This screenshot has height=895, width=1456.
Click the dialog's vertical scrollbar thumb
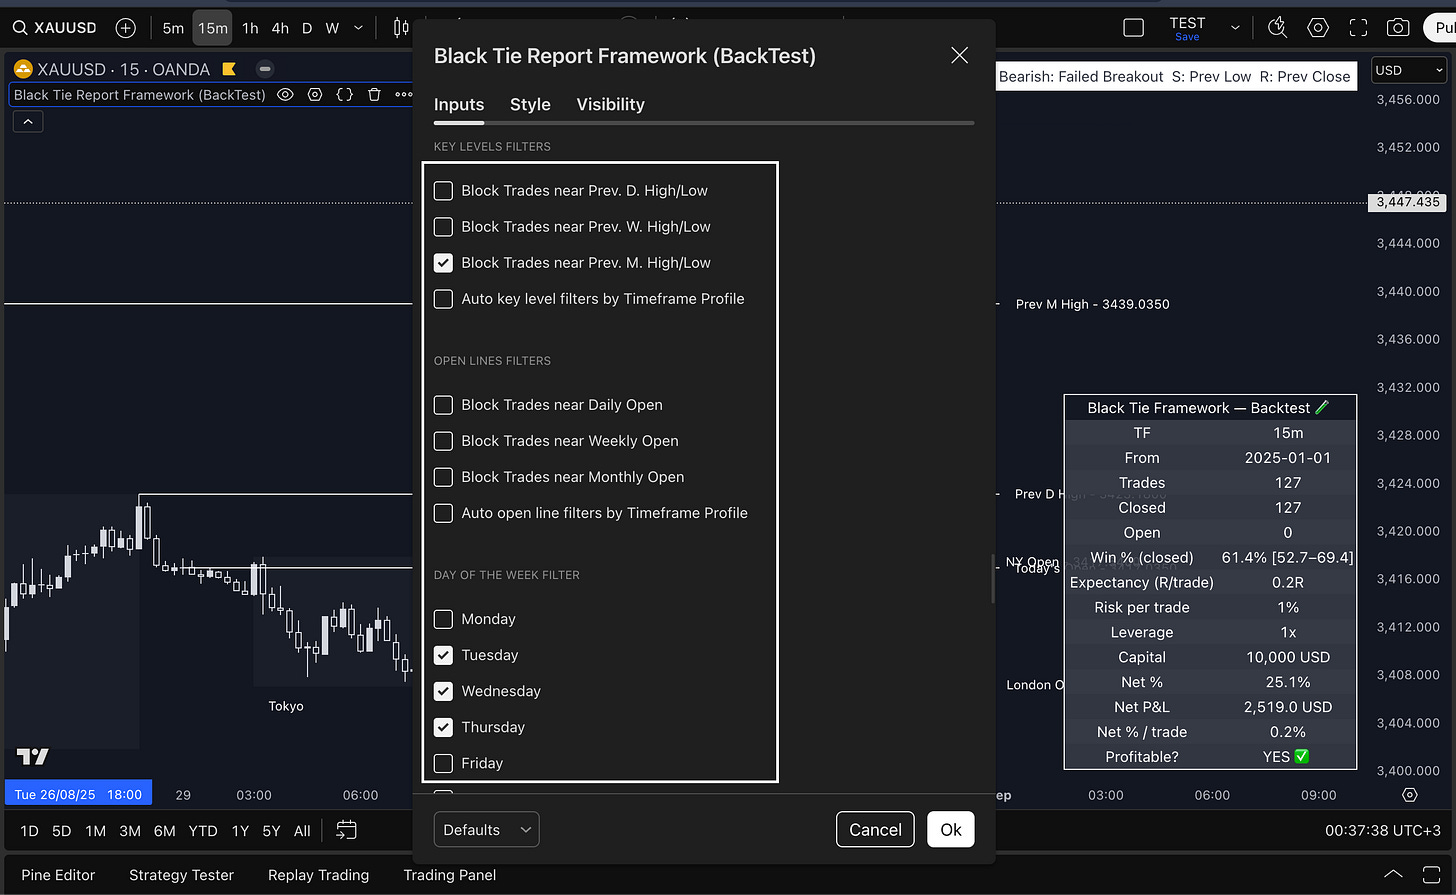(x=992, y=578)
